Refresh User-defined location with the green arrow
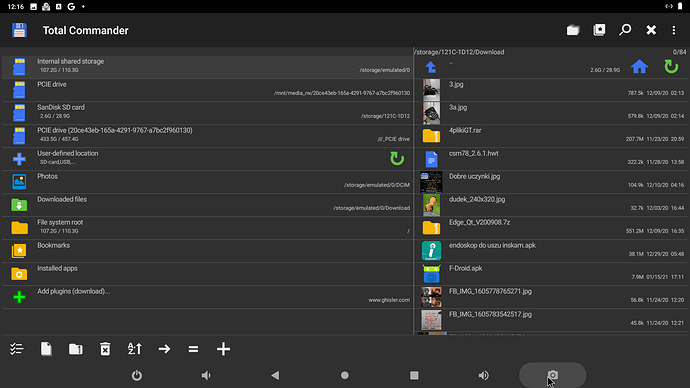Image resolution: width=690 pixels, height=388 pixels. (x=397, y=158)
